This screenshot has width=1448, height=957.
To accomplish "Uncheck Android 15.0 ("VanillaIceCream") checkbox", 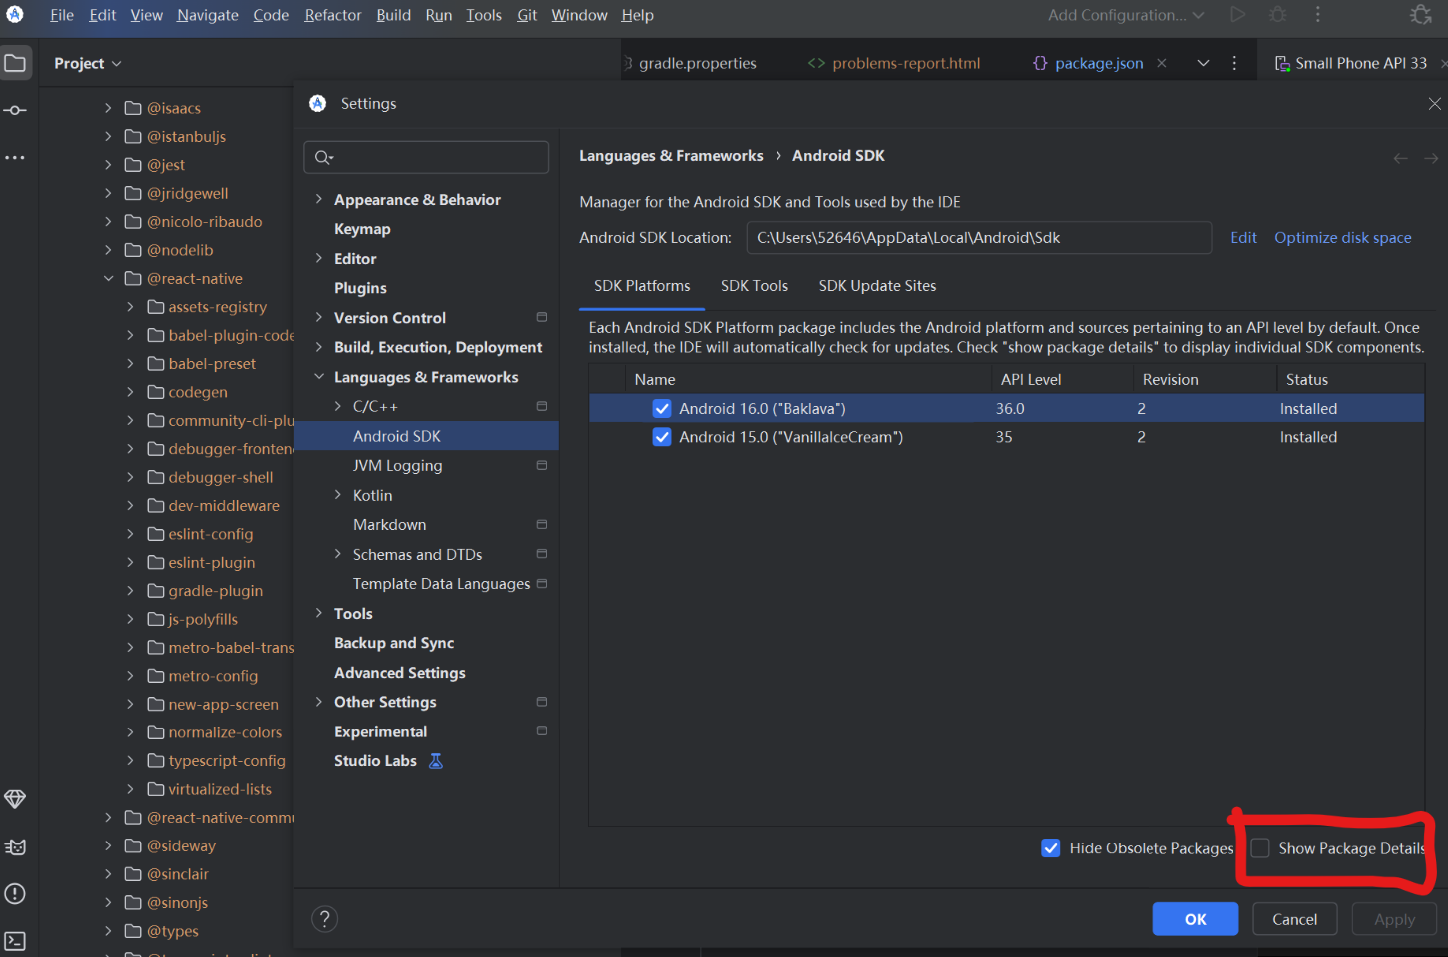I will click(662, 437).
